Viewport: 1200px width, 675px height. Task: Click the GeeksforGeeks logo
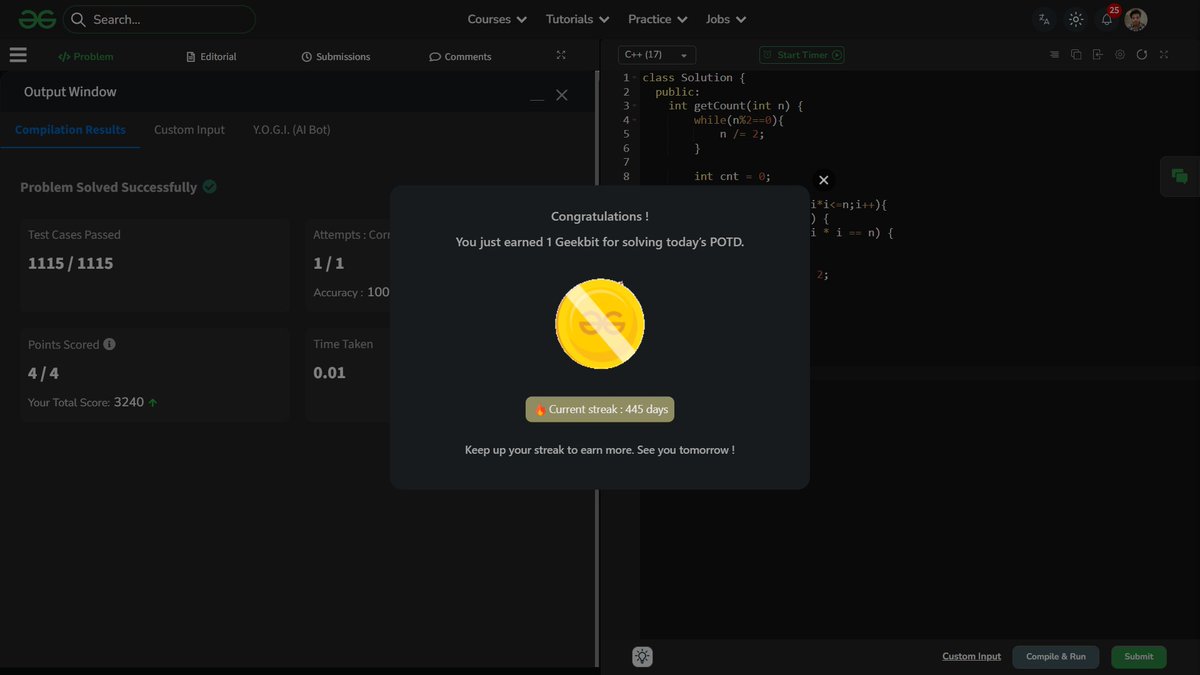(37, 19)
